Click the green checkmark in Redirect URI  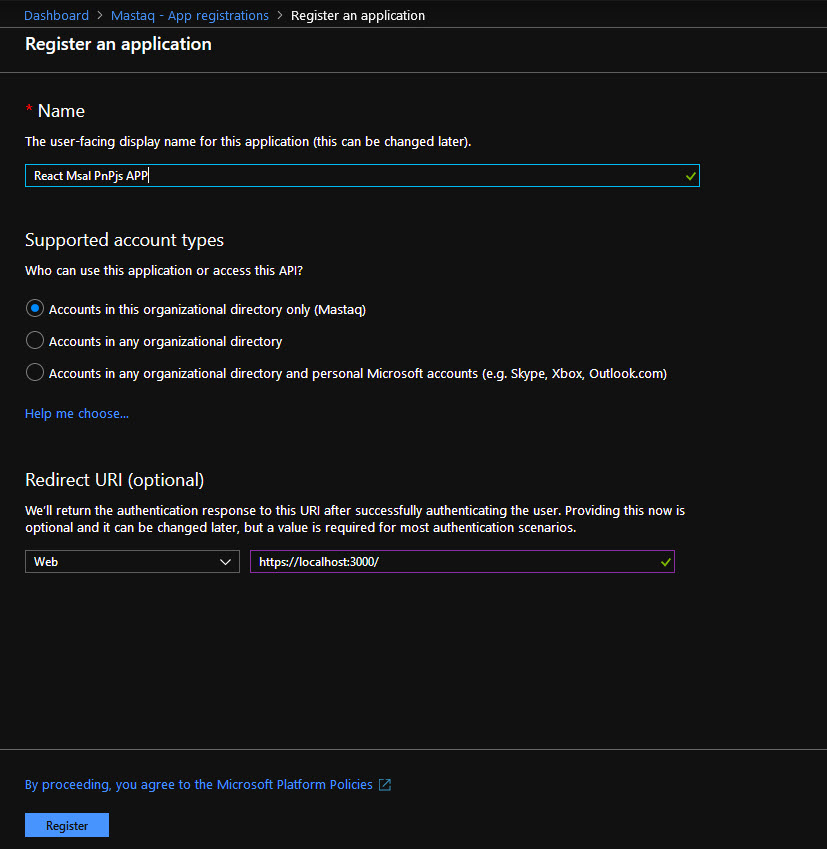tap(665, 562)
